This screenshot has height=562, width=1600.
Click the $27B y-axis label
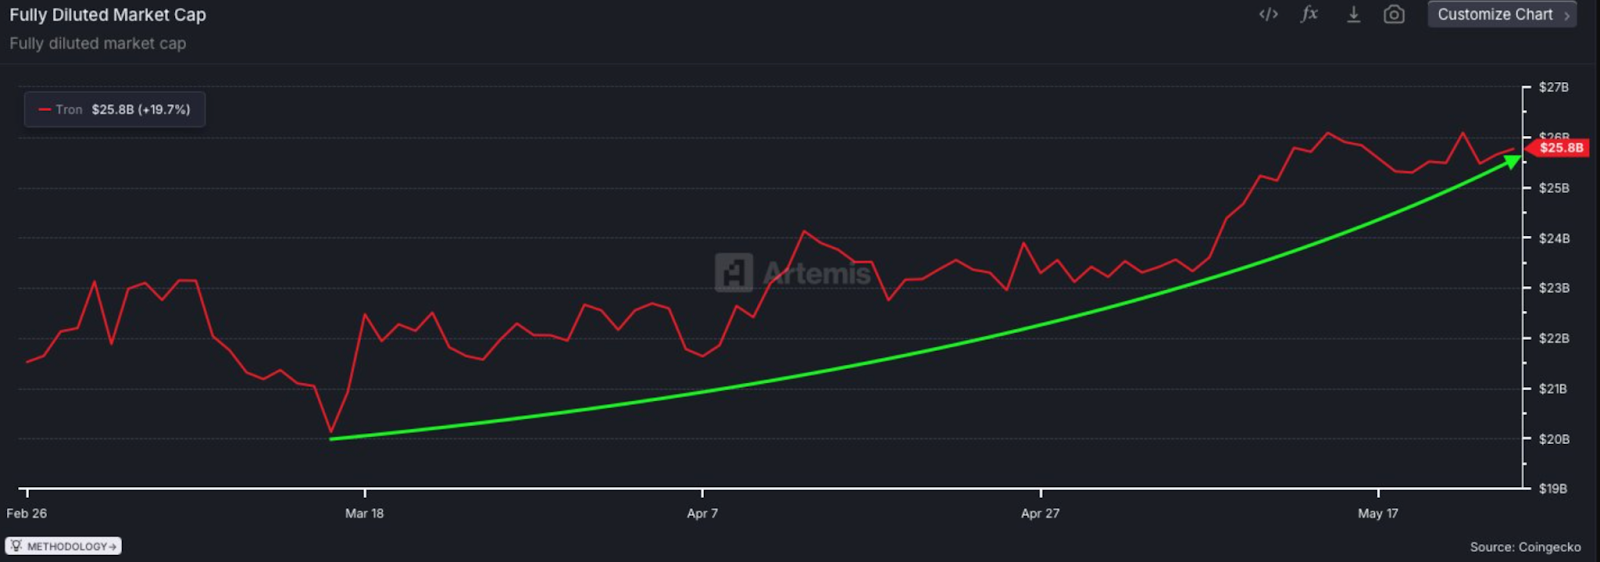1554,87
